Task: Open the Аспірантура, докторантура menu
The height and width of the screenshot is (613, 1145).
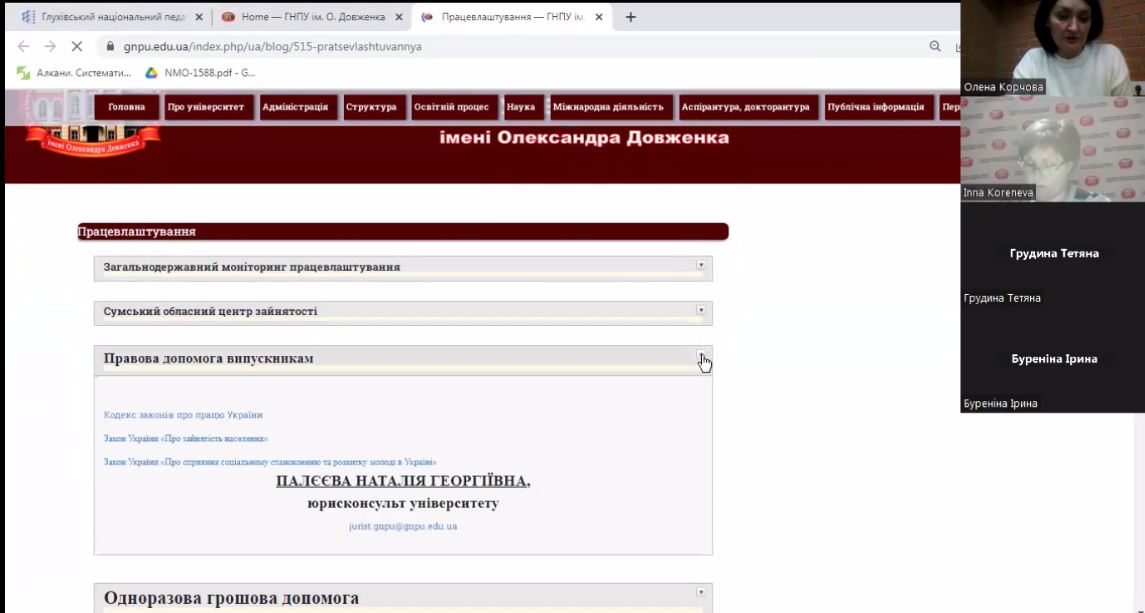Action: coord(746,107)
